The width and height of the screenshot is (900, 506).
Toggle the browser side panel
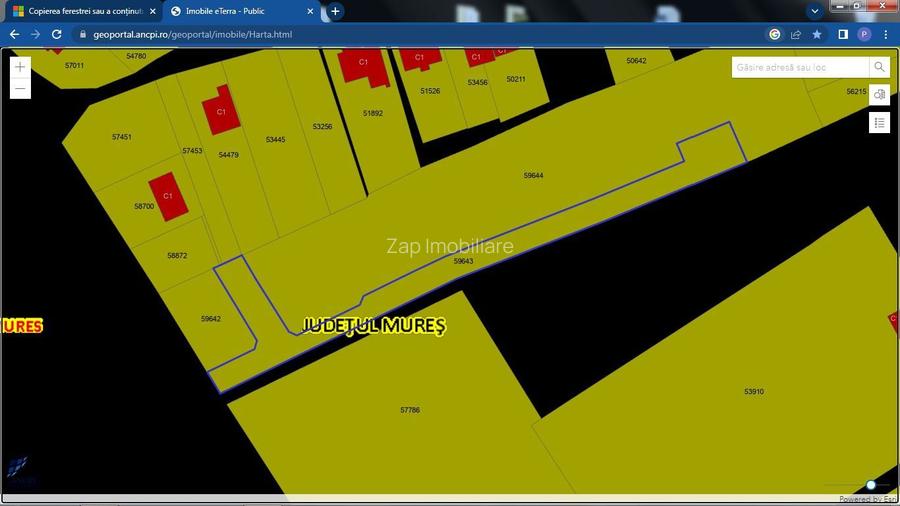(843, 34)
